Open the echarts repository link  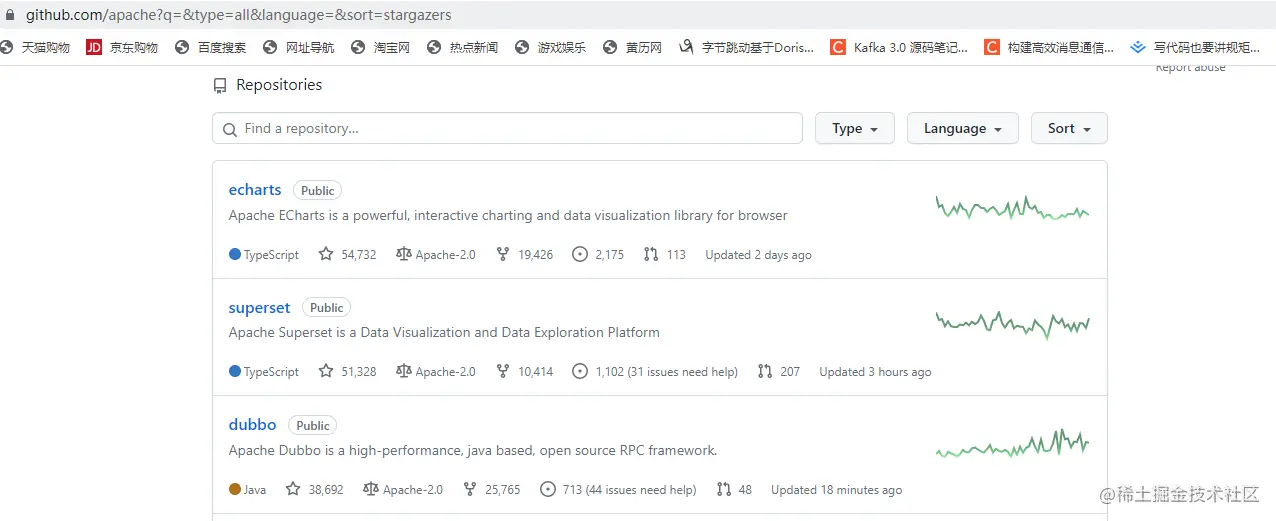click(x=255, y=190)
